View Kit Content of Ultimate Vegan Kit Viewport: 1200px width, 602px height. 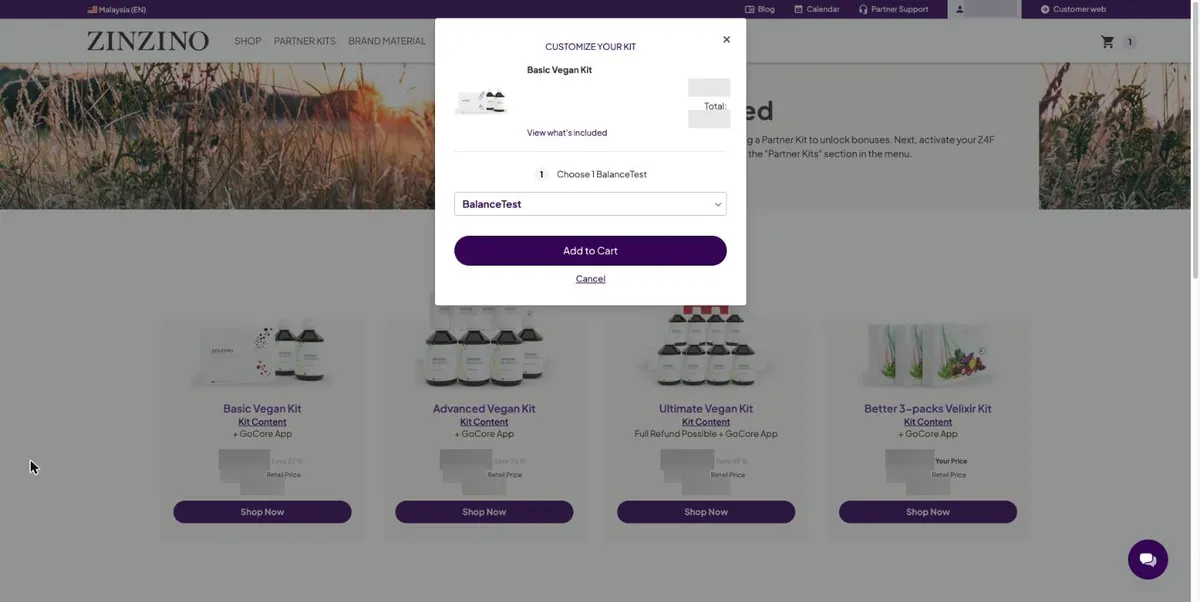coord(706,422)
